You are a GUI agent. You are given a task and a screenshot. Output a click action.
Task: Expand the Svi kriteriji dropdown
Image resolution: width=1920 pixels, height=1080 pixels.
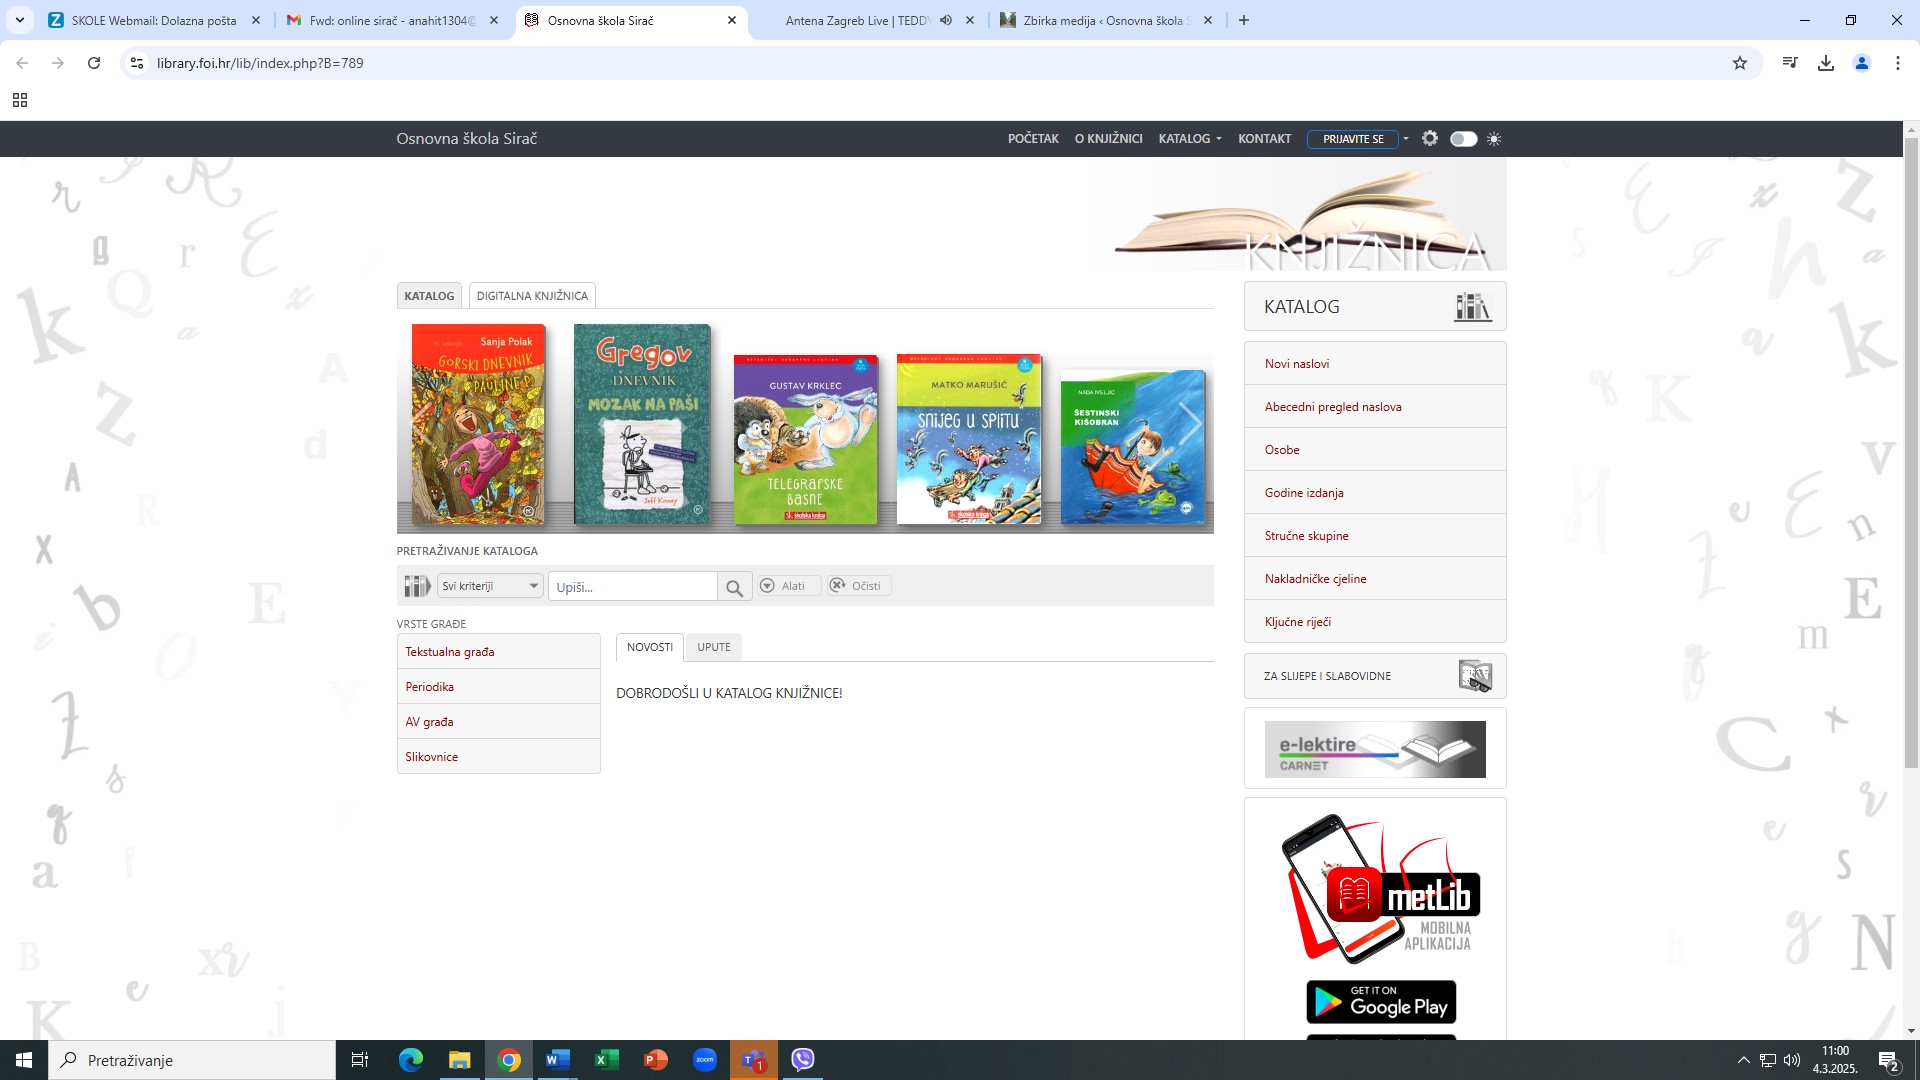click(490, 586)
